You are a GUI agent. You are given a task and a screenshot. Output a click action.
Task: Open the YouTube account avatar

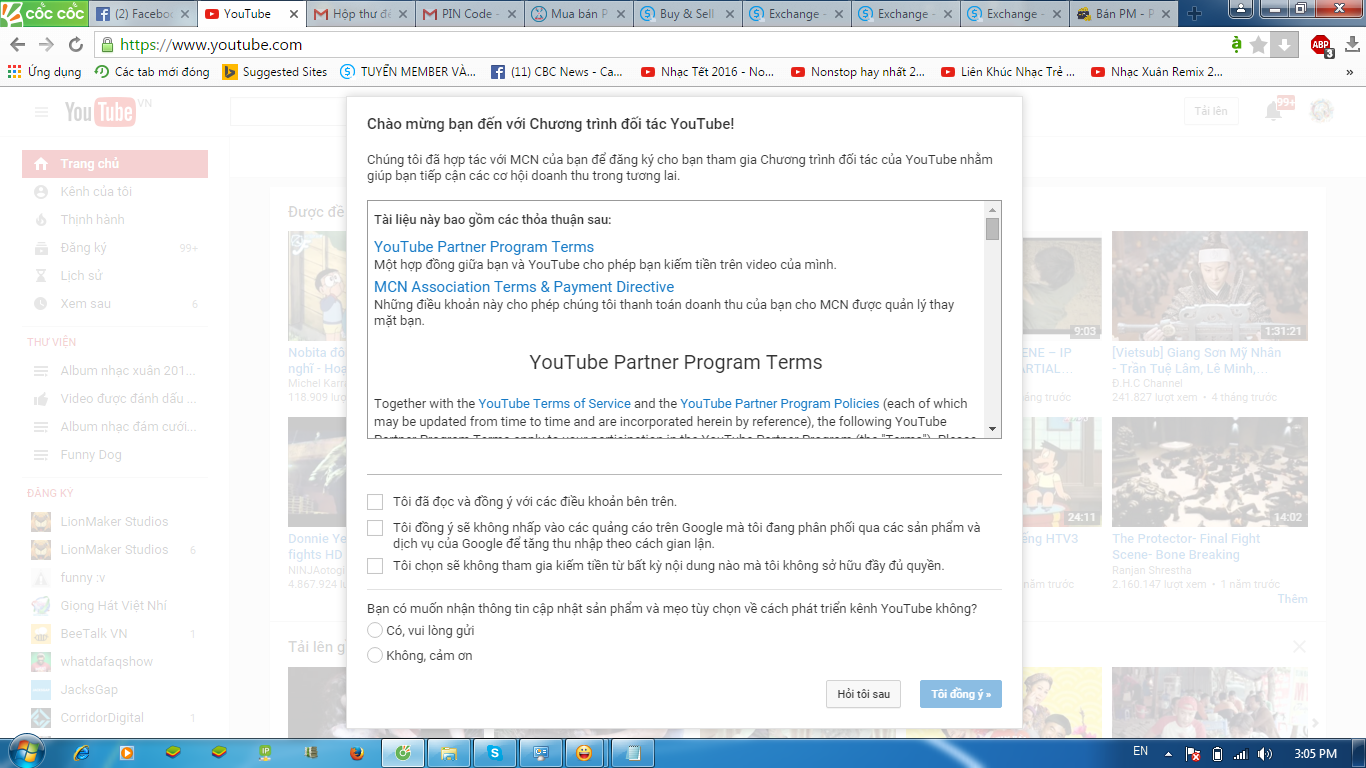pyautogui.click(x=1322, y=111)
